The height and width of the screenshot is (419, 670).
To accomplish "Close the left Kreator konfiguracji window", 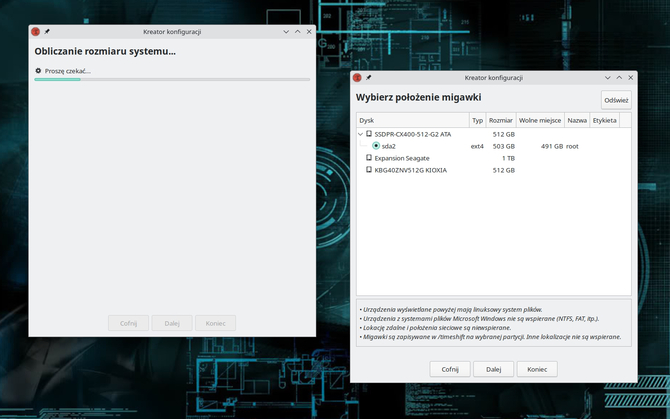I will [x=309, y=32].
